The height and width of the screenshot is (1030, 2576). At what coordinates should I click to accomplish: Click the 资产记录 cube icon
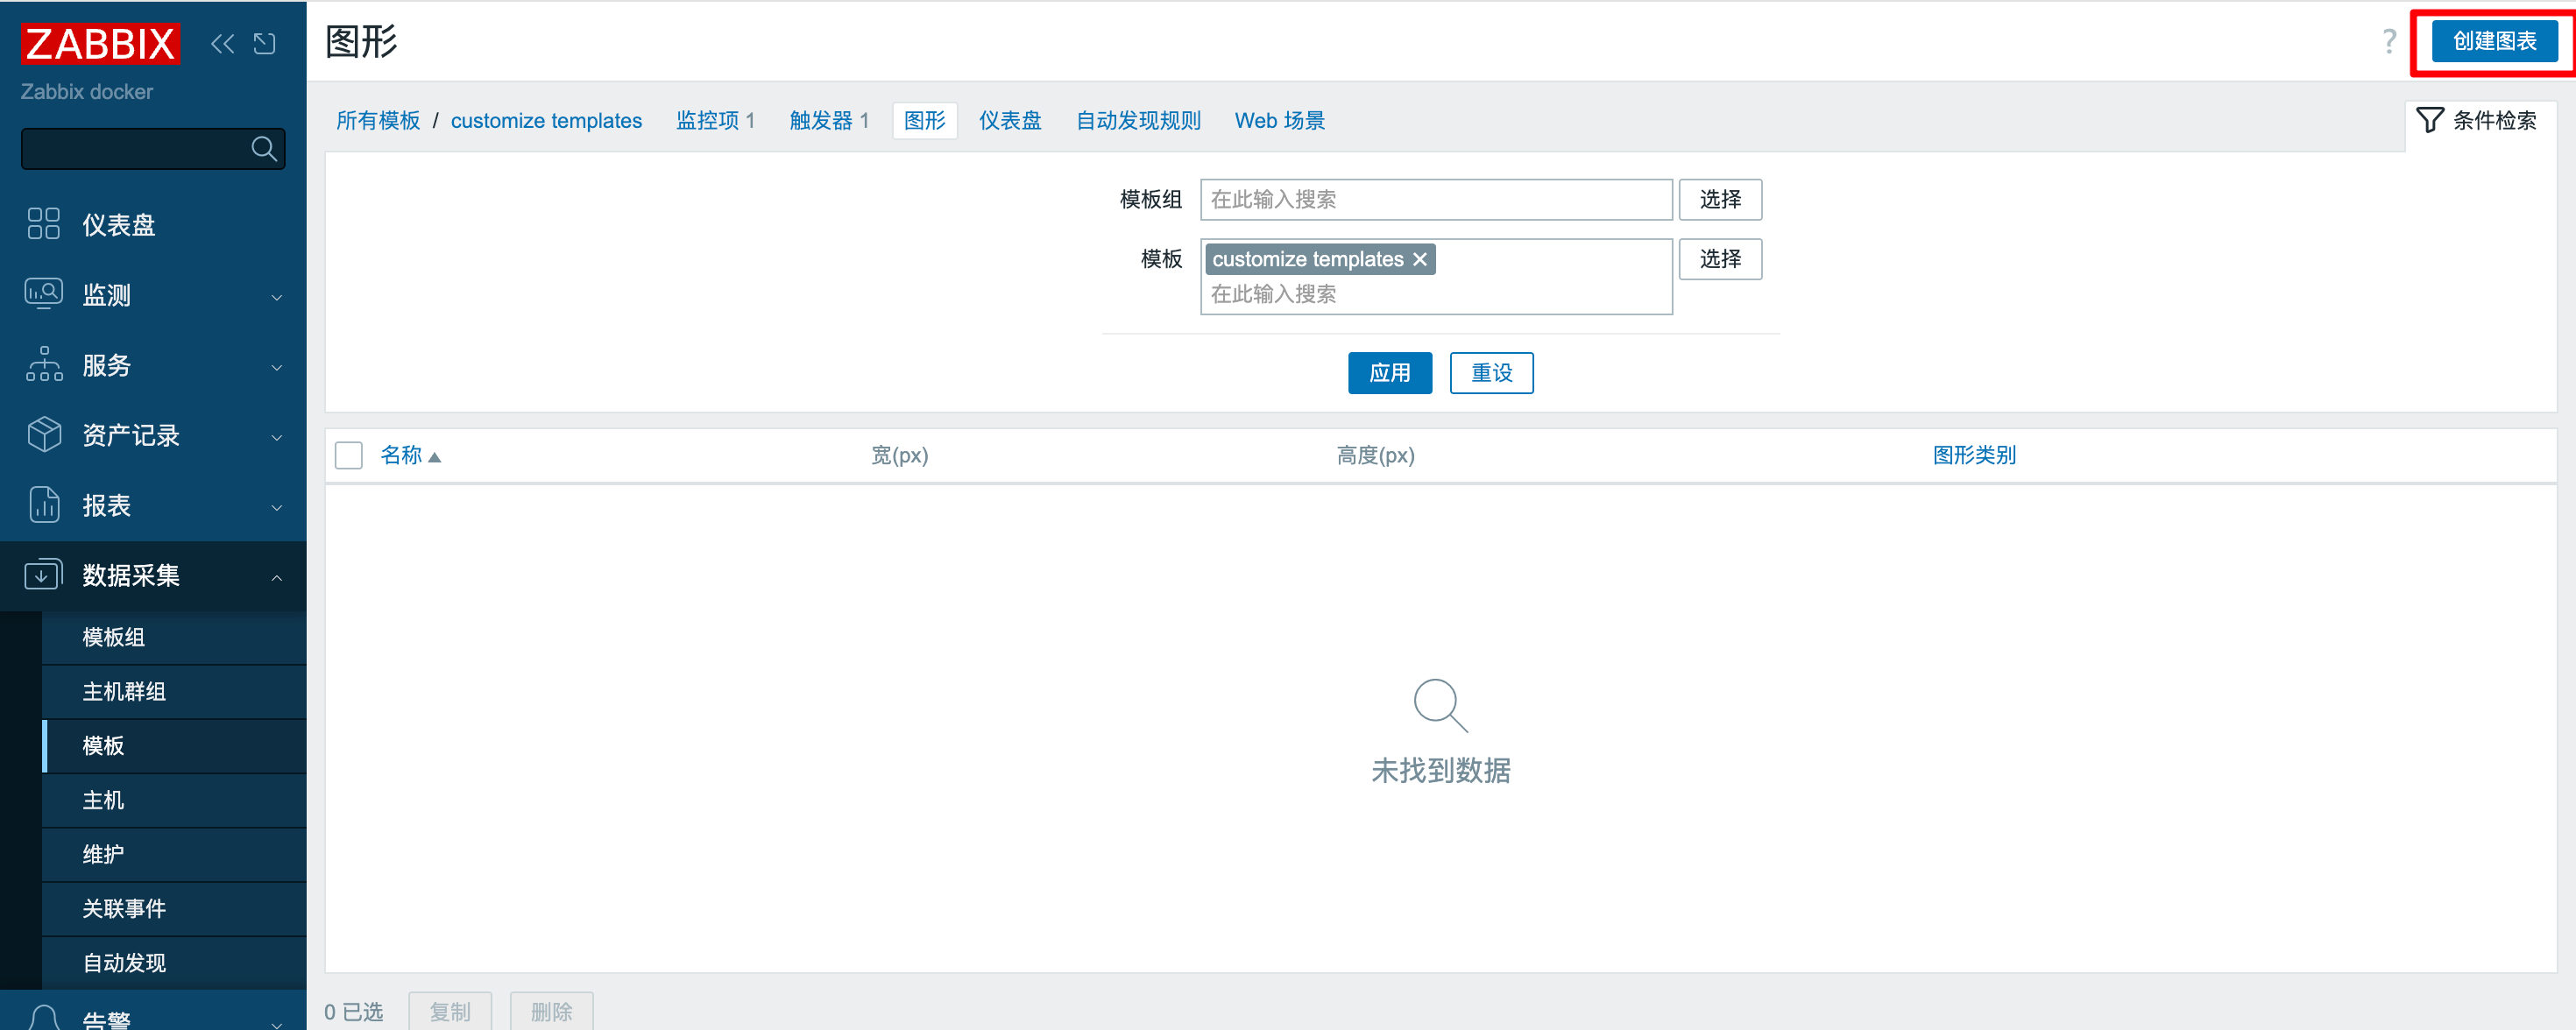coord(44,434)
